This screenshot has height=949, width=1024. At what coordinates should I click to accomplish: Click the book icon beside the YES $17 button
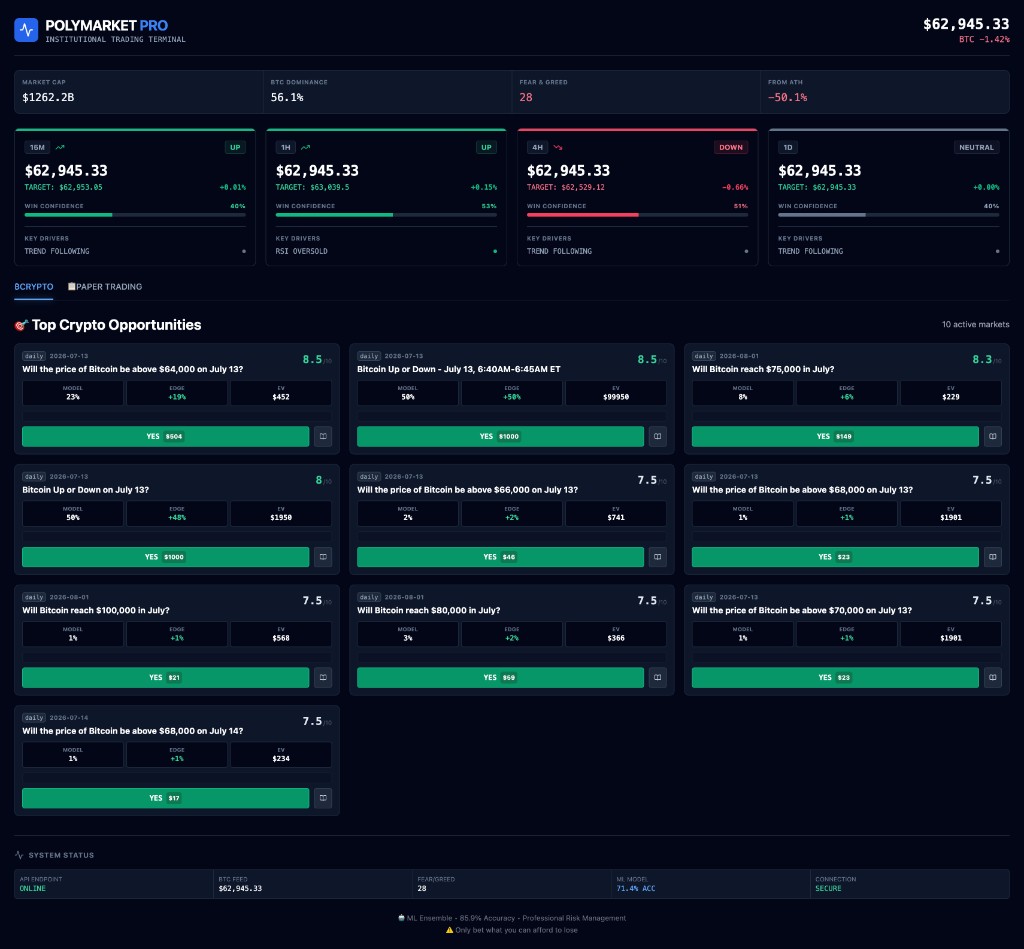click(x=323, y=798)
